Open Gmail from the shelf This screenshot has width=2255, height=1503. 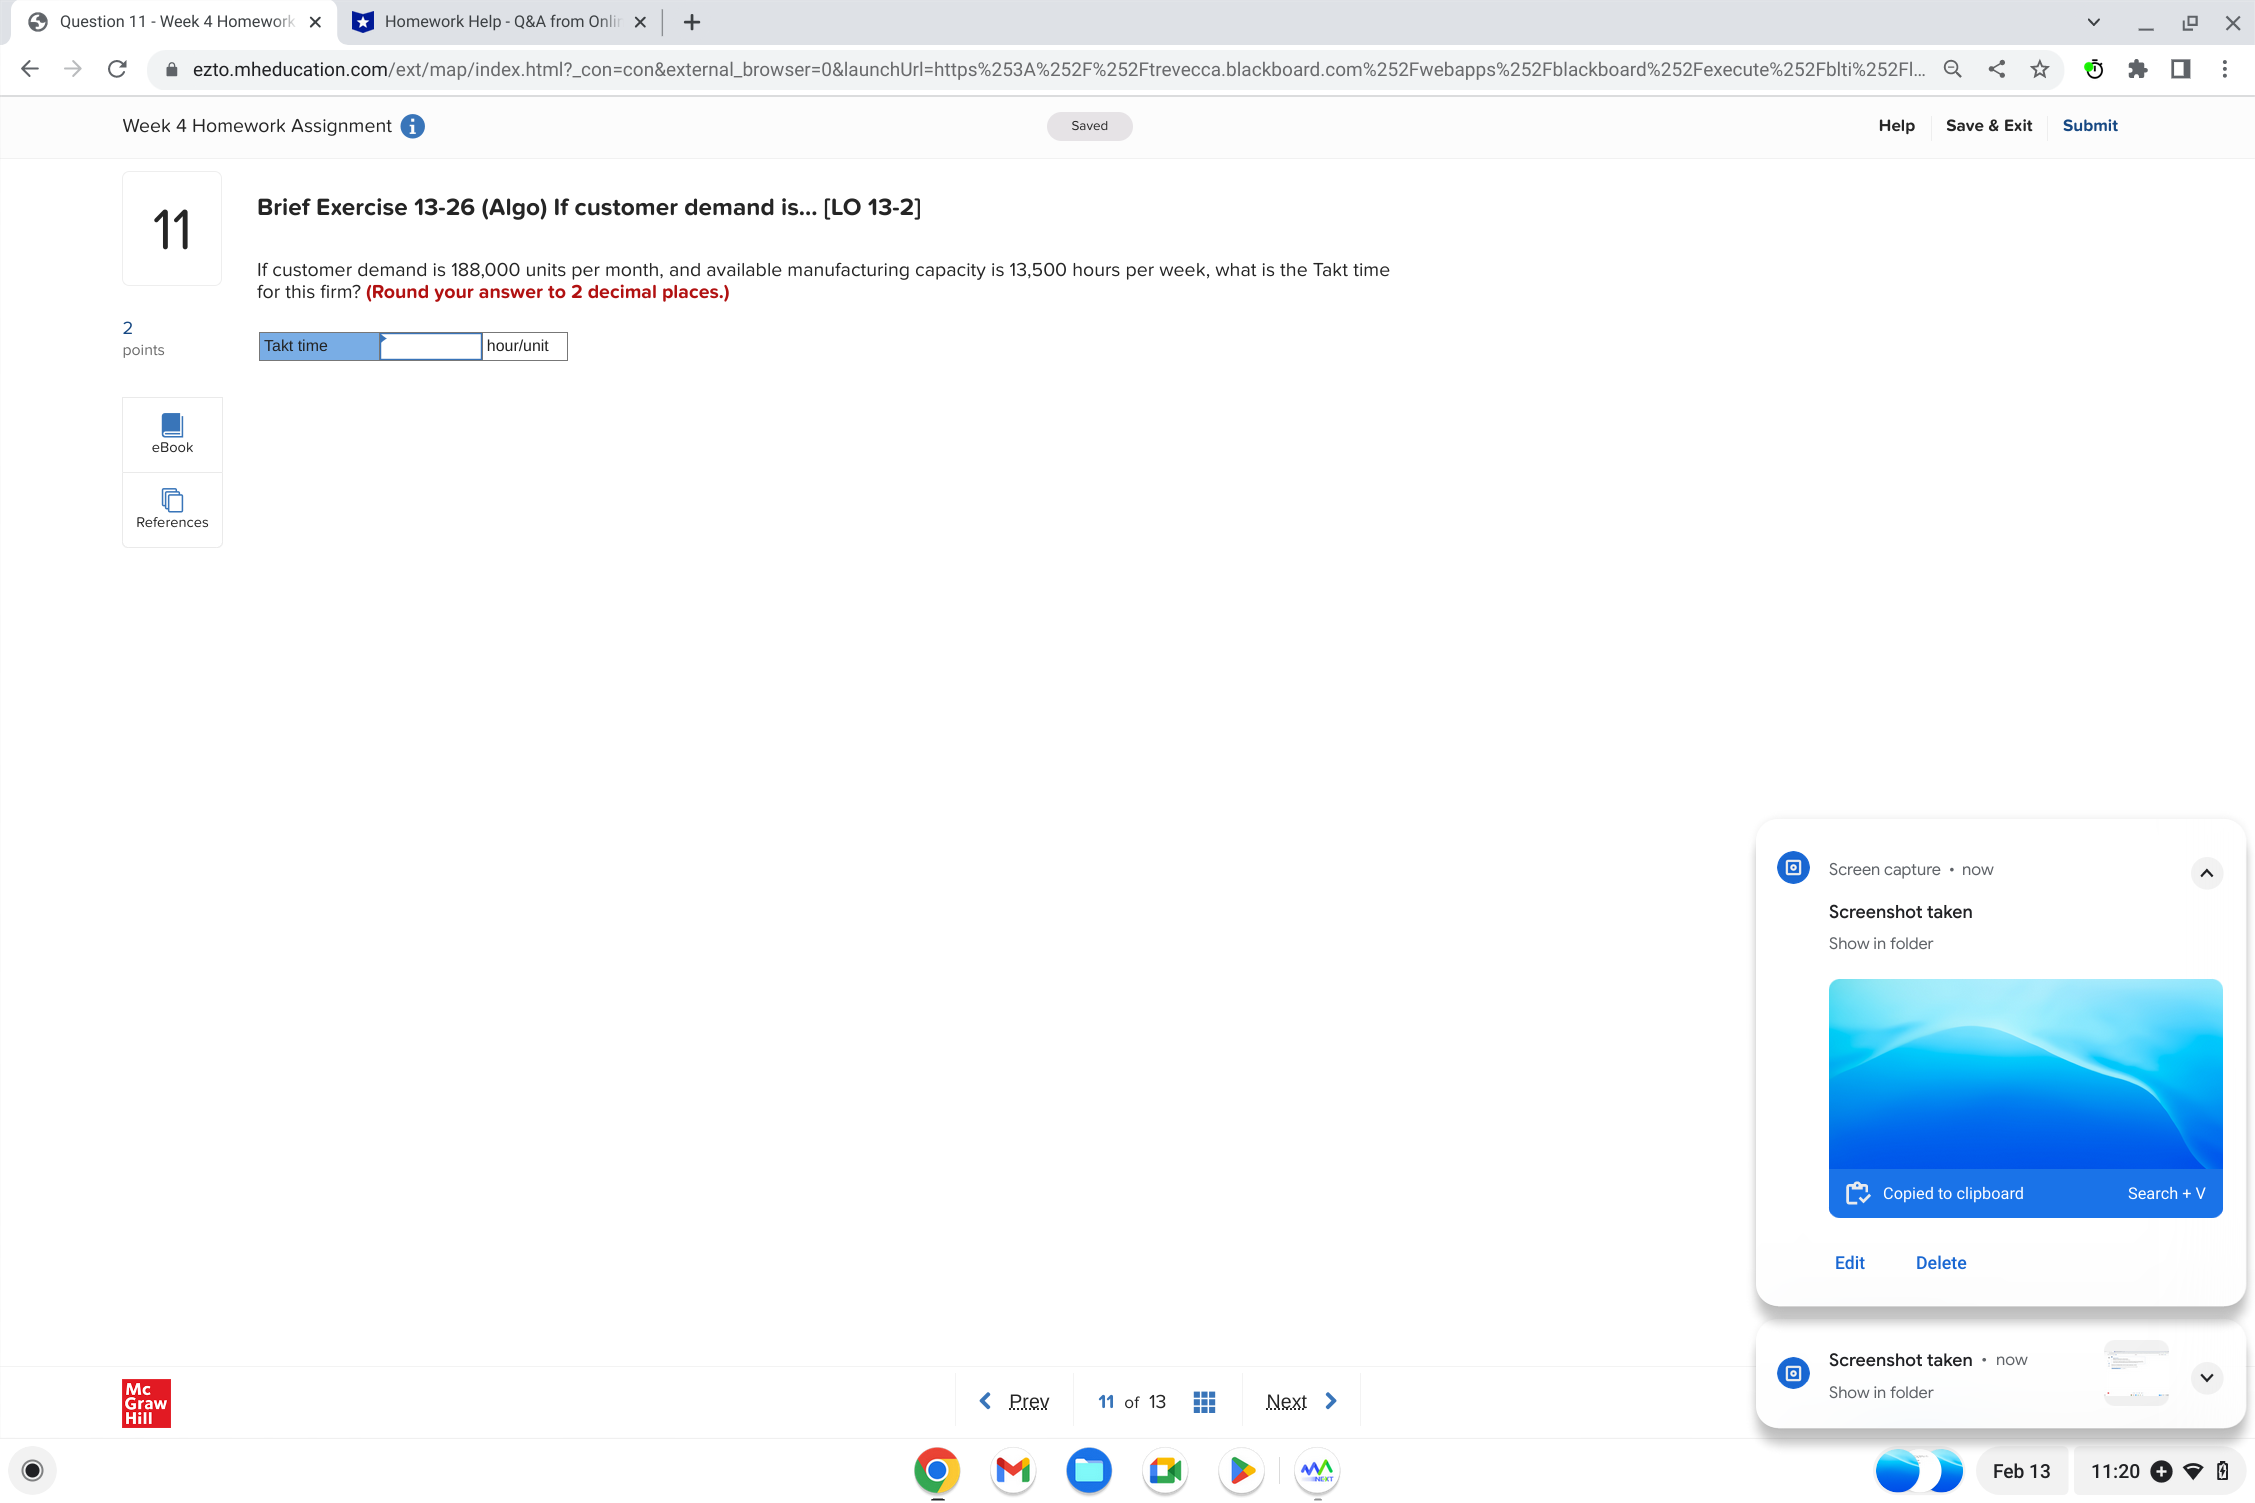[1013, 1470]
